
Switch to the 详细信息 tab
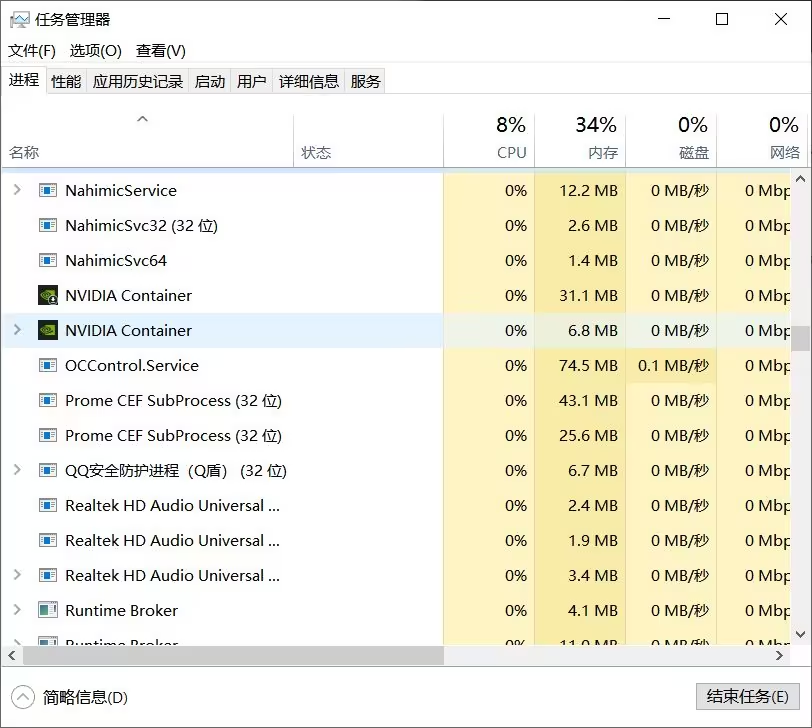pos(309,82)
